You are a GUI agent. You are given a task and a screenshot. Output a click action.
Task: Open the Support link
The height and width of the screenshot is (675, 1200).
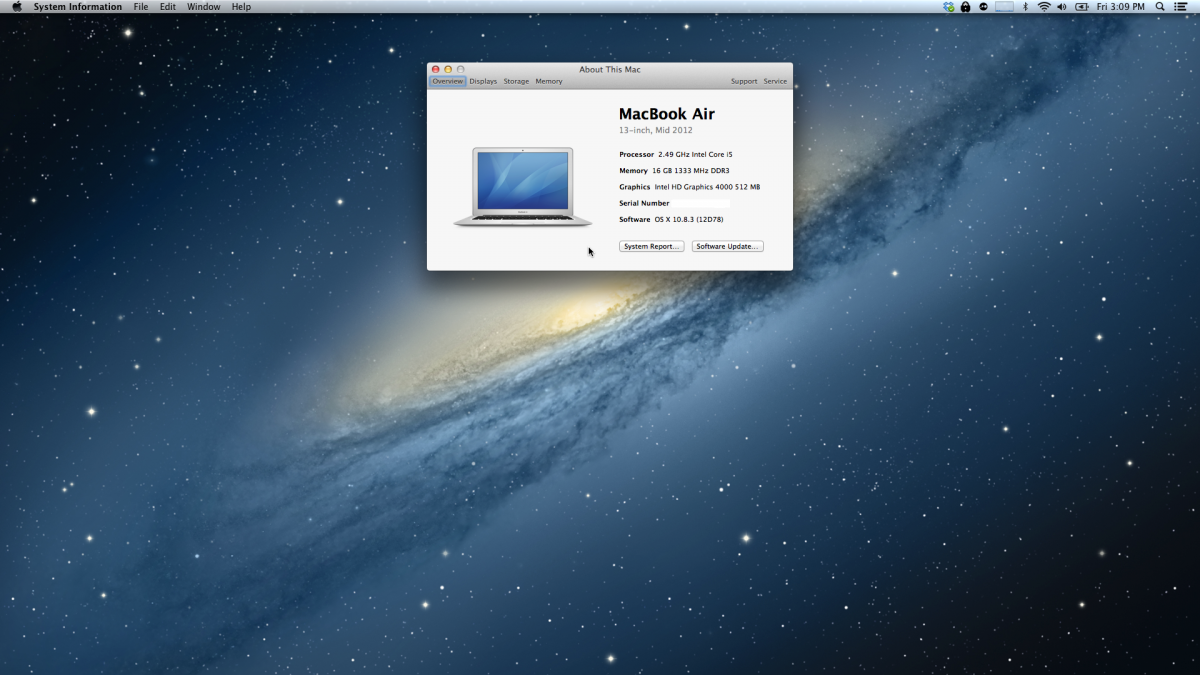744,81
